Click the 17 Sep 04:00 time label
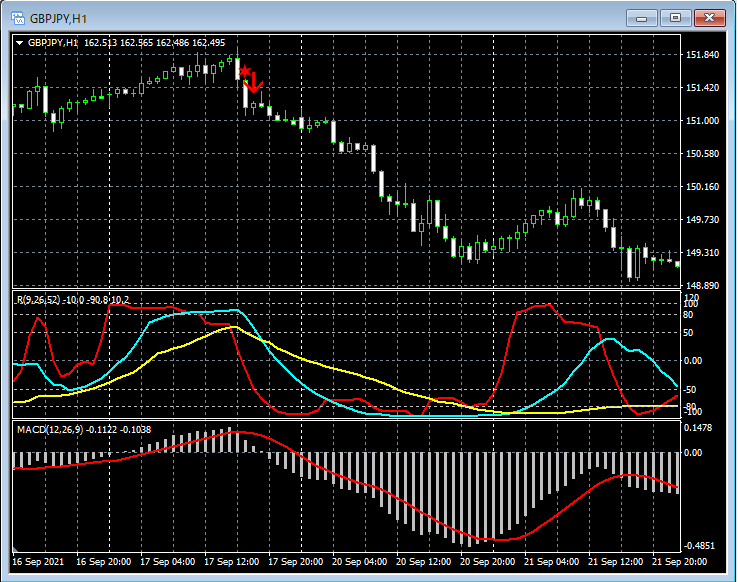The image size is (738, 582). [168, 562]
